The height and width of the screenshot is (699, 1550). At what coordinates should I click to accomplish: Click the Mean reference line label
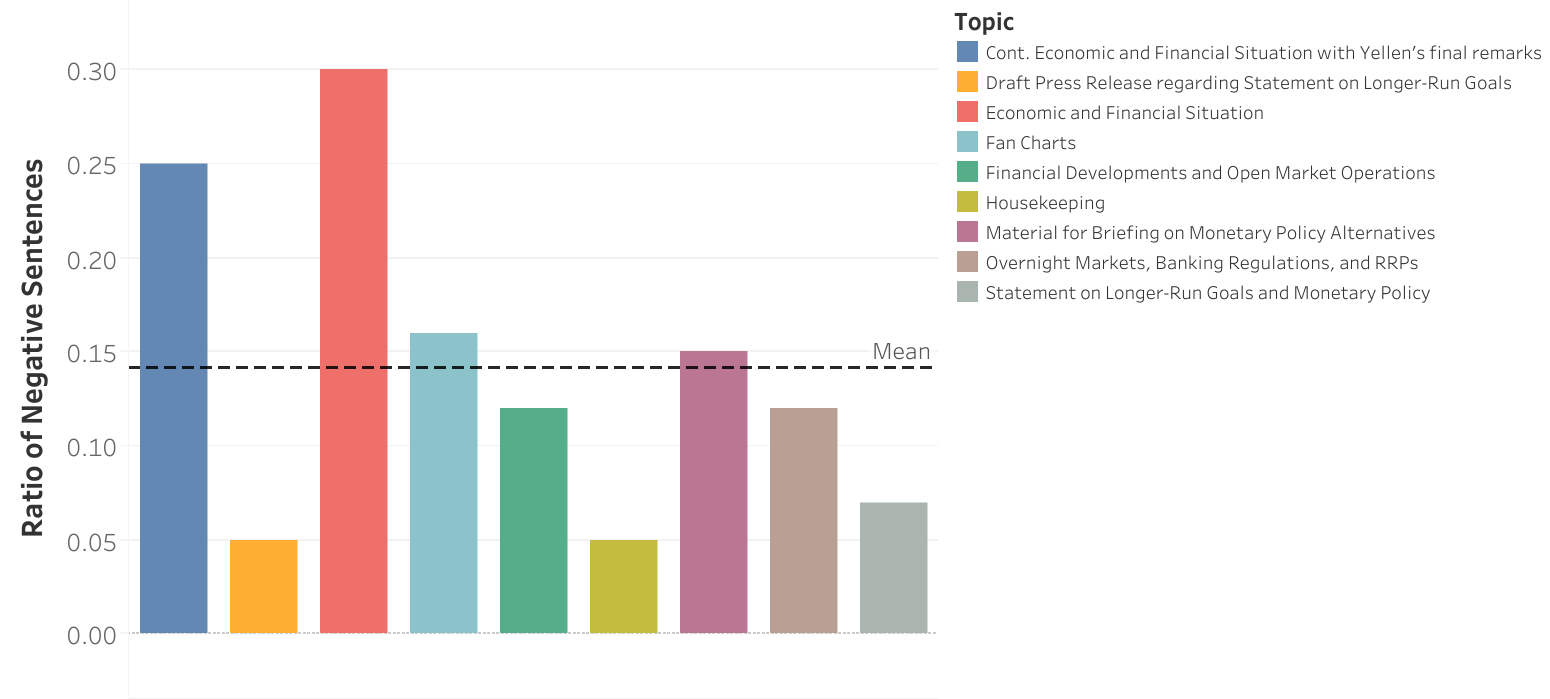click(x=901, y=352)
